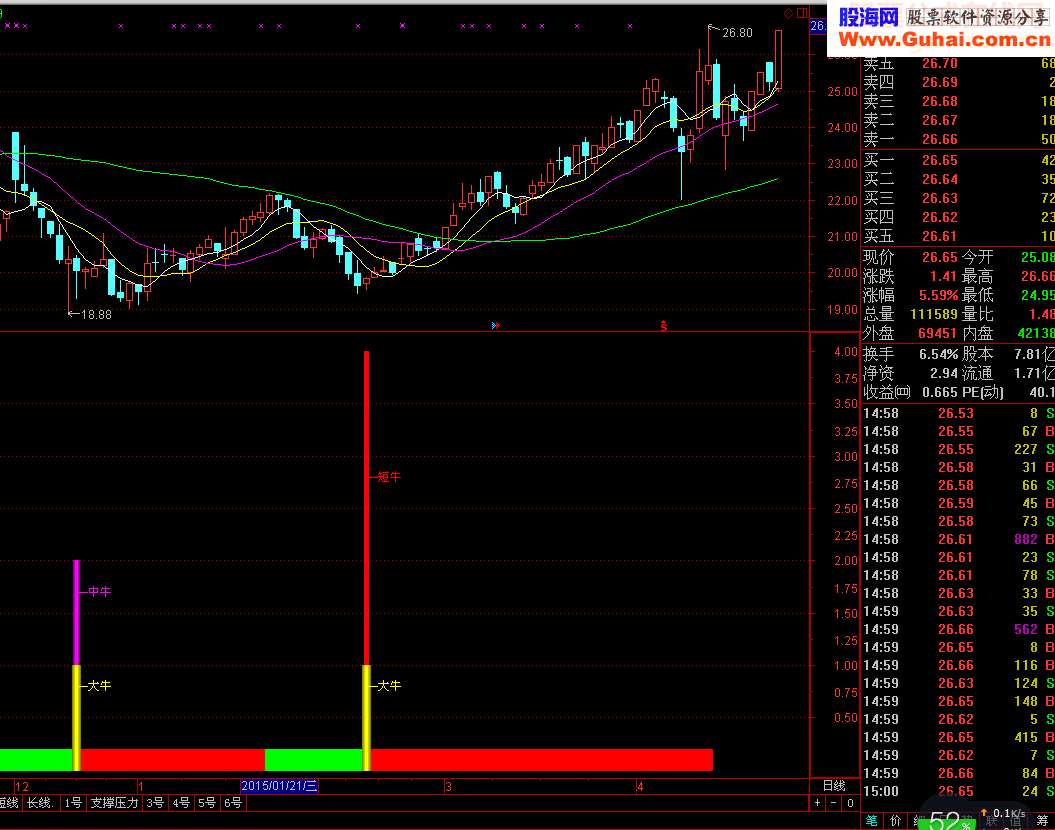Viewport: 1055px width, 830px height.
Task: Click the 外盘 value 69451
Action: [937, 333]
